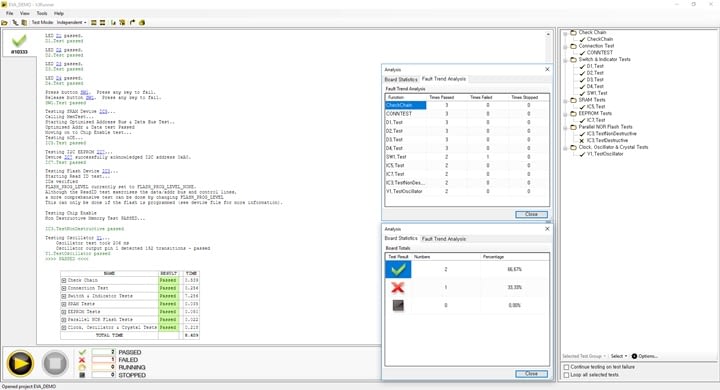Select D2.Test in the test tree
The image size is (720, 390).
(x=595, y=73)
